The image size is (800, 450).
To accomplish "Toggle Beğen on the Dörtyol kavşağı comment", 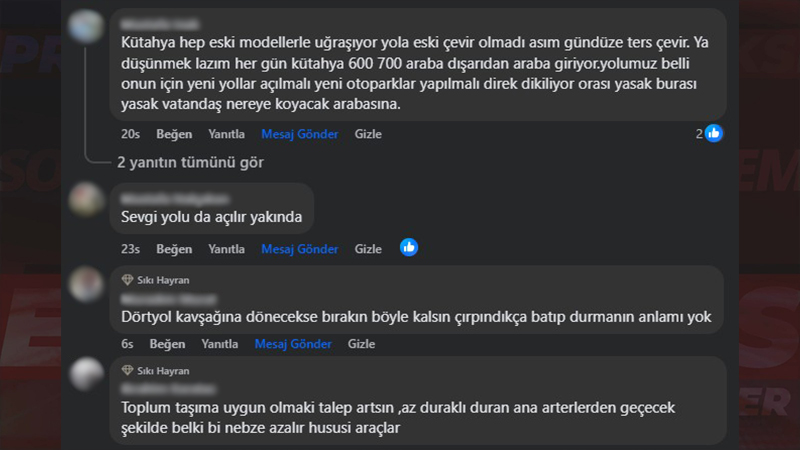I will click(168, 344).
